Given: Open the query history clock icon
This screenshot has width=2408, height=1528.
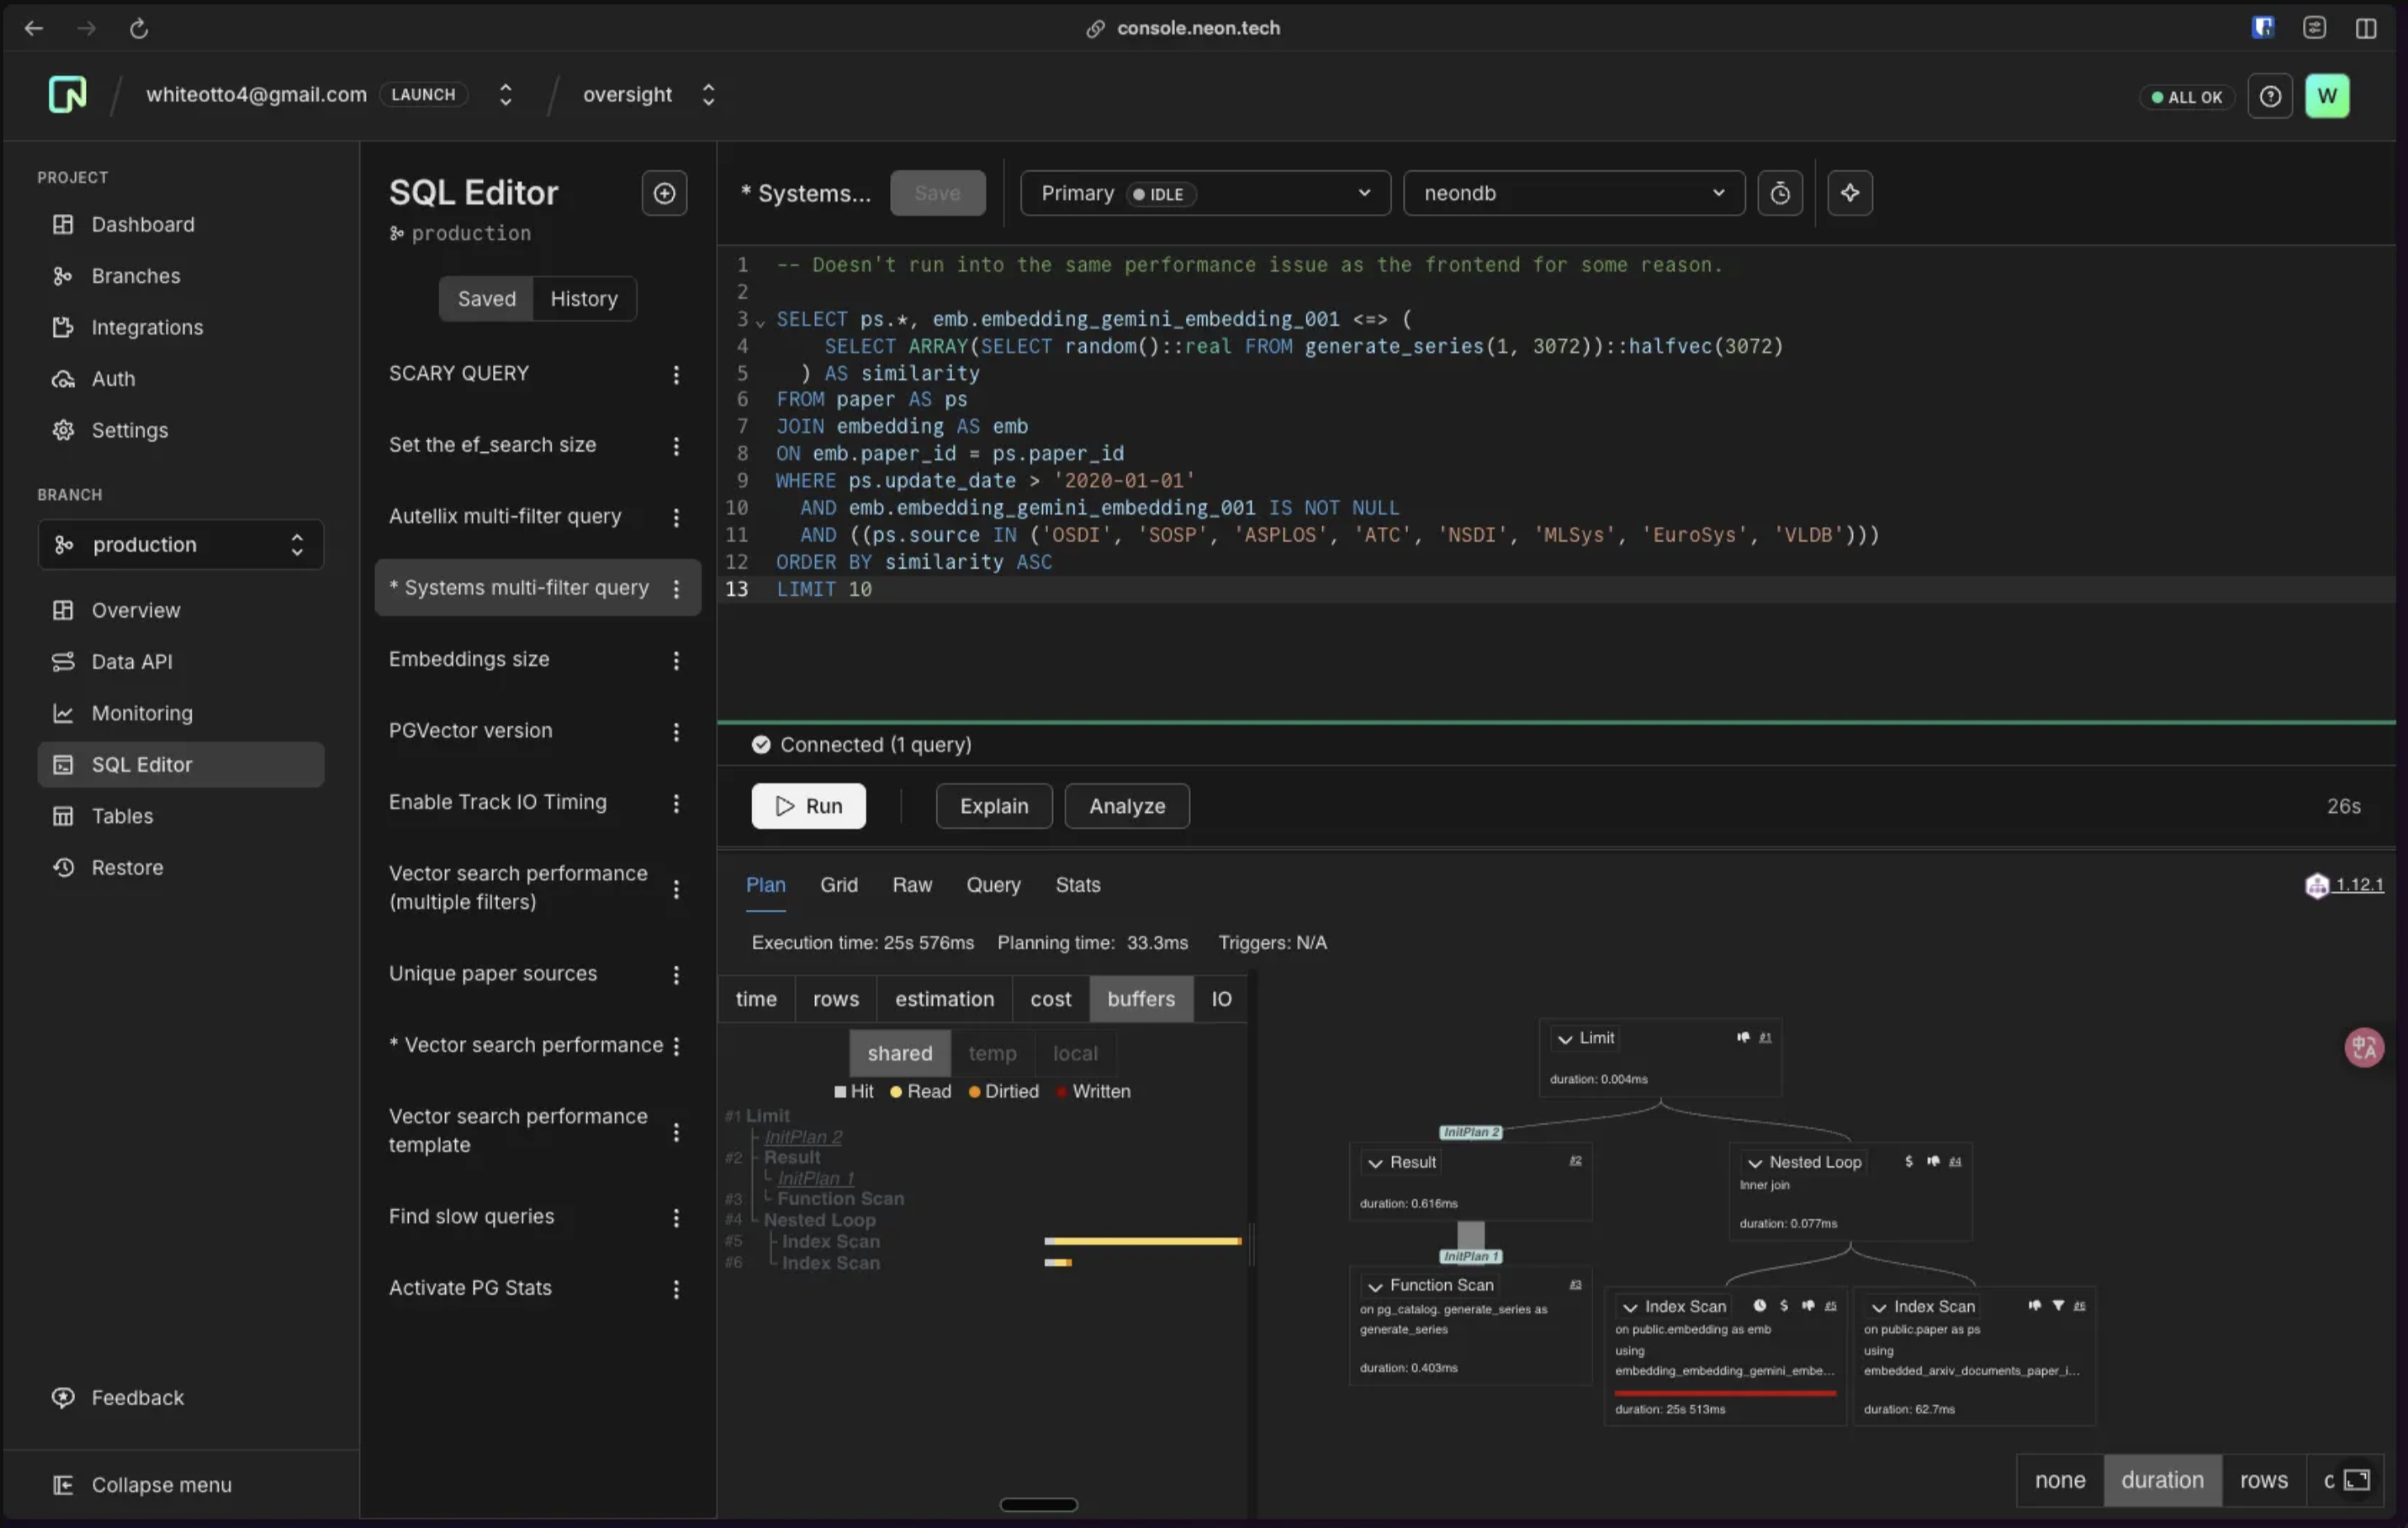Looking at the screenshot, I should click(x=1779, y=193).
